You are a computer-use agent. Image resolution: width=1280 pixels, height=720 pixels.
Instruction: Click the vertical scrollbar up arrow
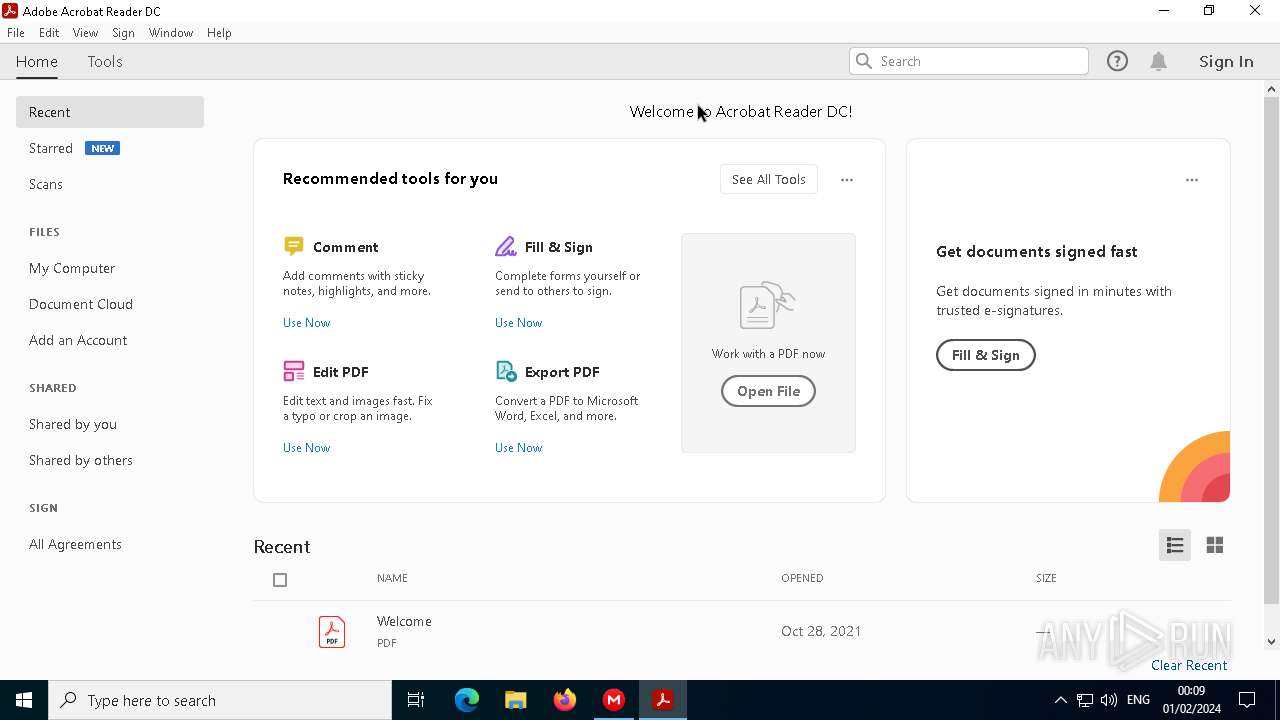point(1271,89)
